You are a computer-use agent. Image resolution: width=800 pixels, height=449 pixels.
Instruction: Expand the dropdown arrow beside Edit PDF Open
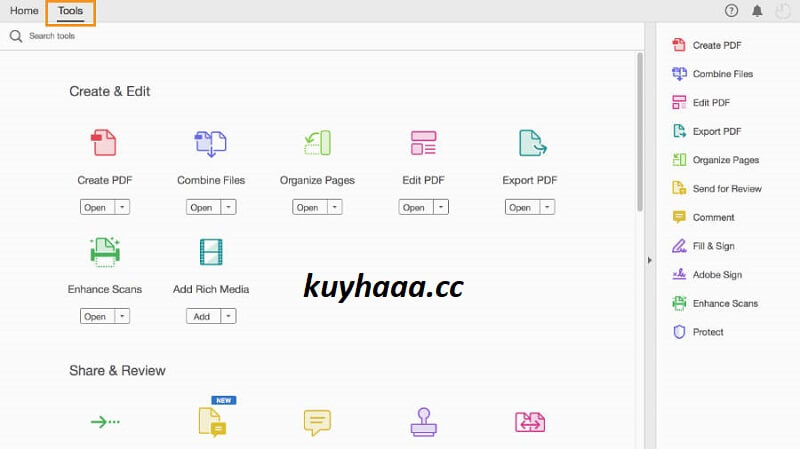point(441,207)
